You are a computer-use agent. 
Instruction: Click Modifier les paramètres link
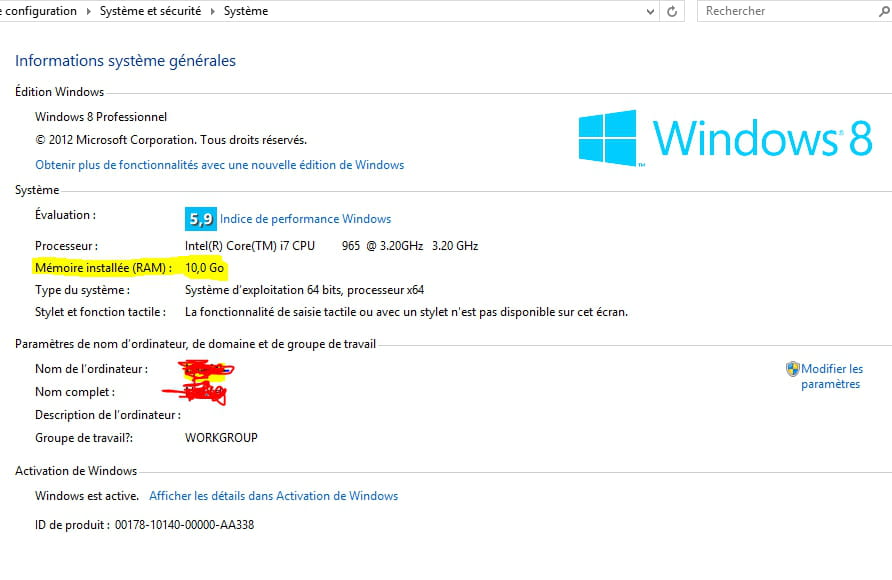point(832,376)
